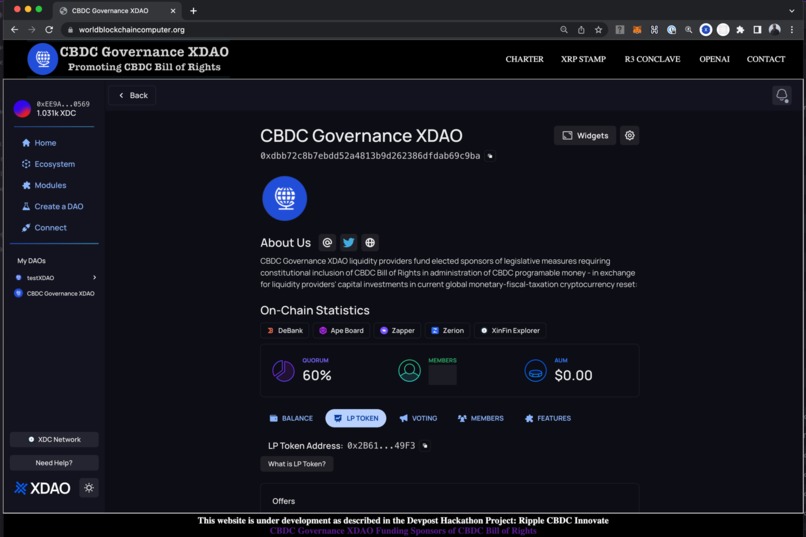The image size is (806, 537).
Task: Click the browser zoom magnifier icon
Action: (x=564, y=30)
